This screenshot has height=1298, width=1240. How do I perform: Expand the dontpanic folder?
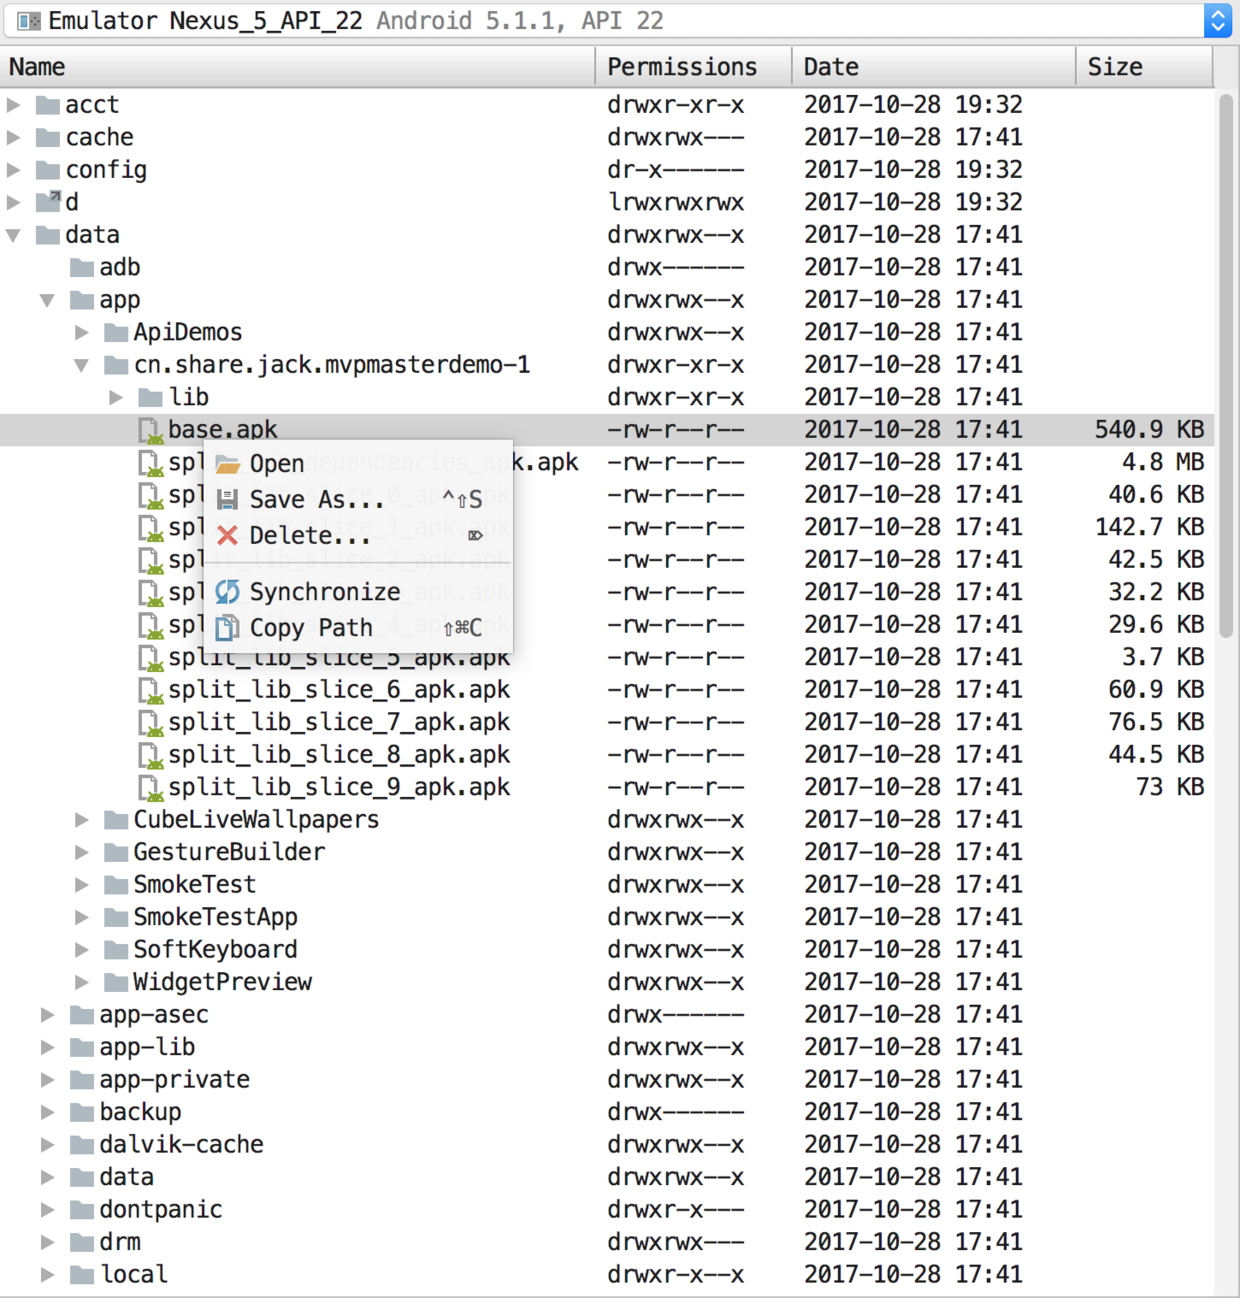tap(47, 1210)
